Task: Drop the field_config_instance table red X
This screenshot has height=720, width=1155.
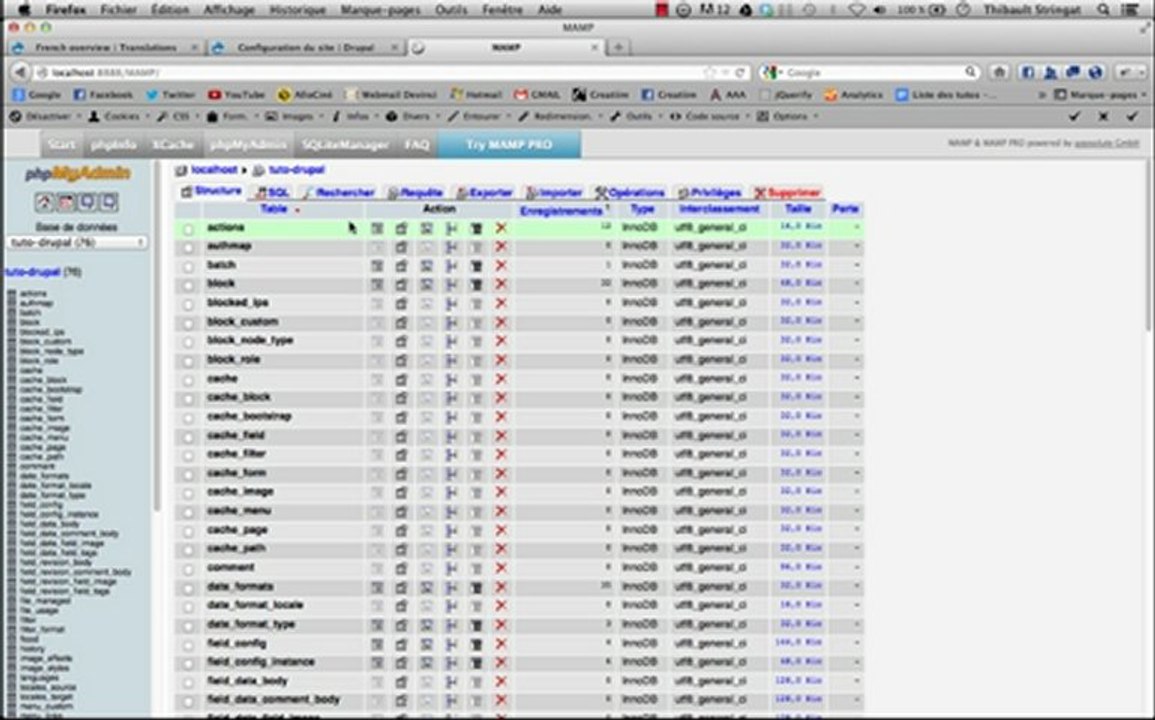Action: coord(502,663)
